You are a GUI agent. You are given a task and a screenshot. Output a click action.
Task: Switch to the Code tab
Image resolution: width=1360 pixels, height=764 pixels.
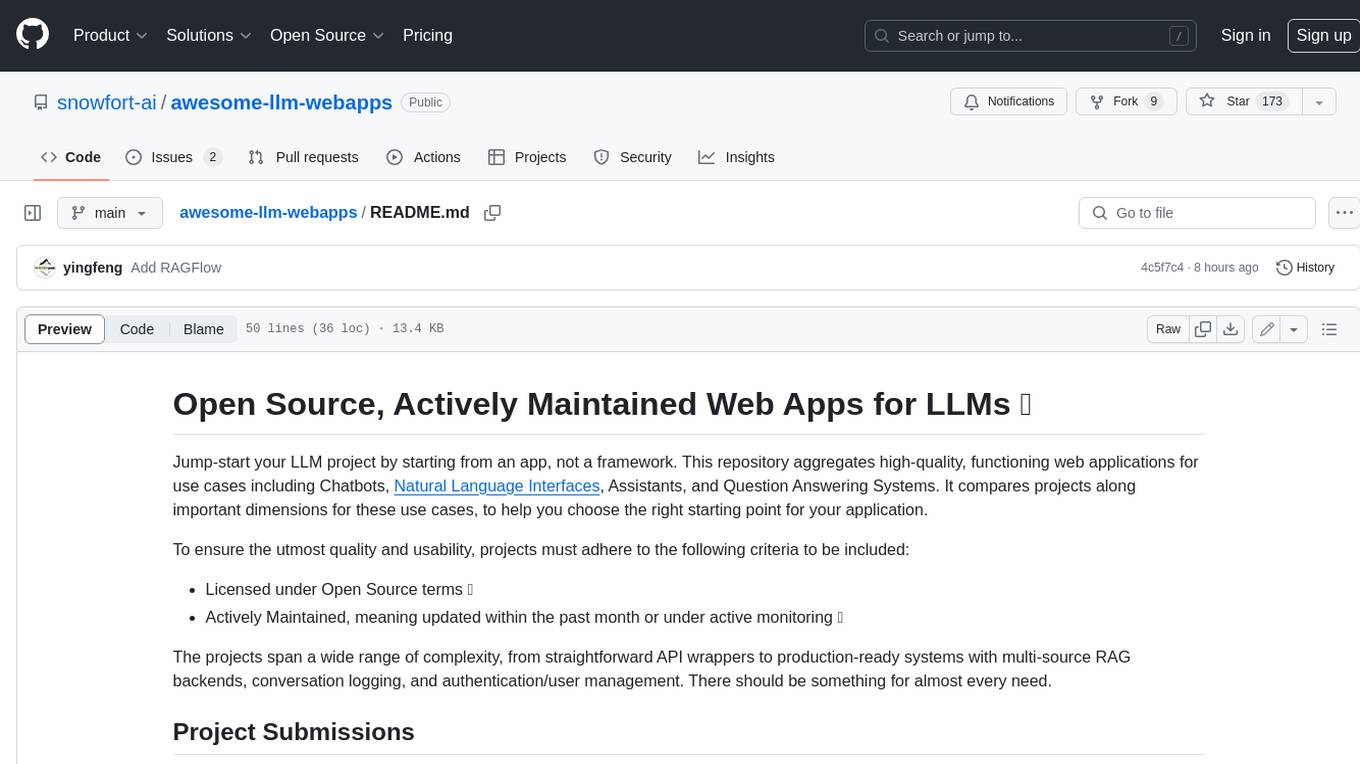coord(71,157)
